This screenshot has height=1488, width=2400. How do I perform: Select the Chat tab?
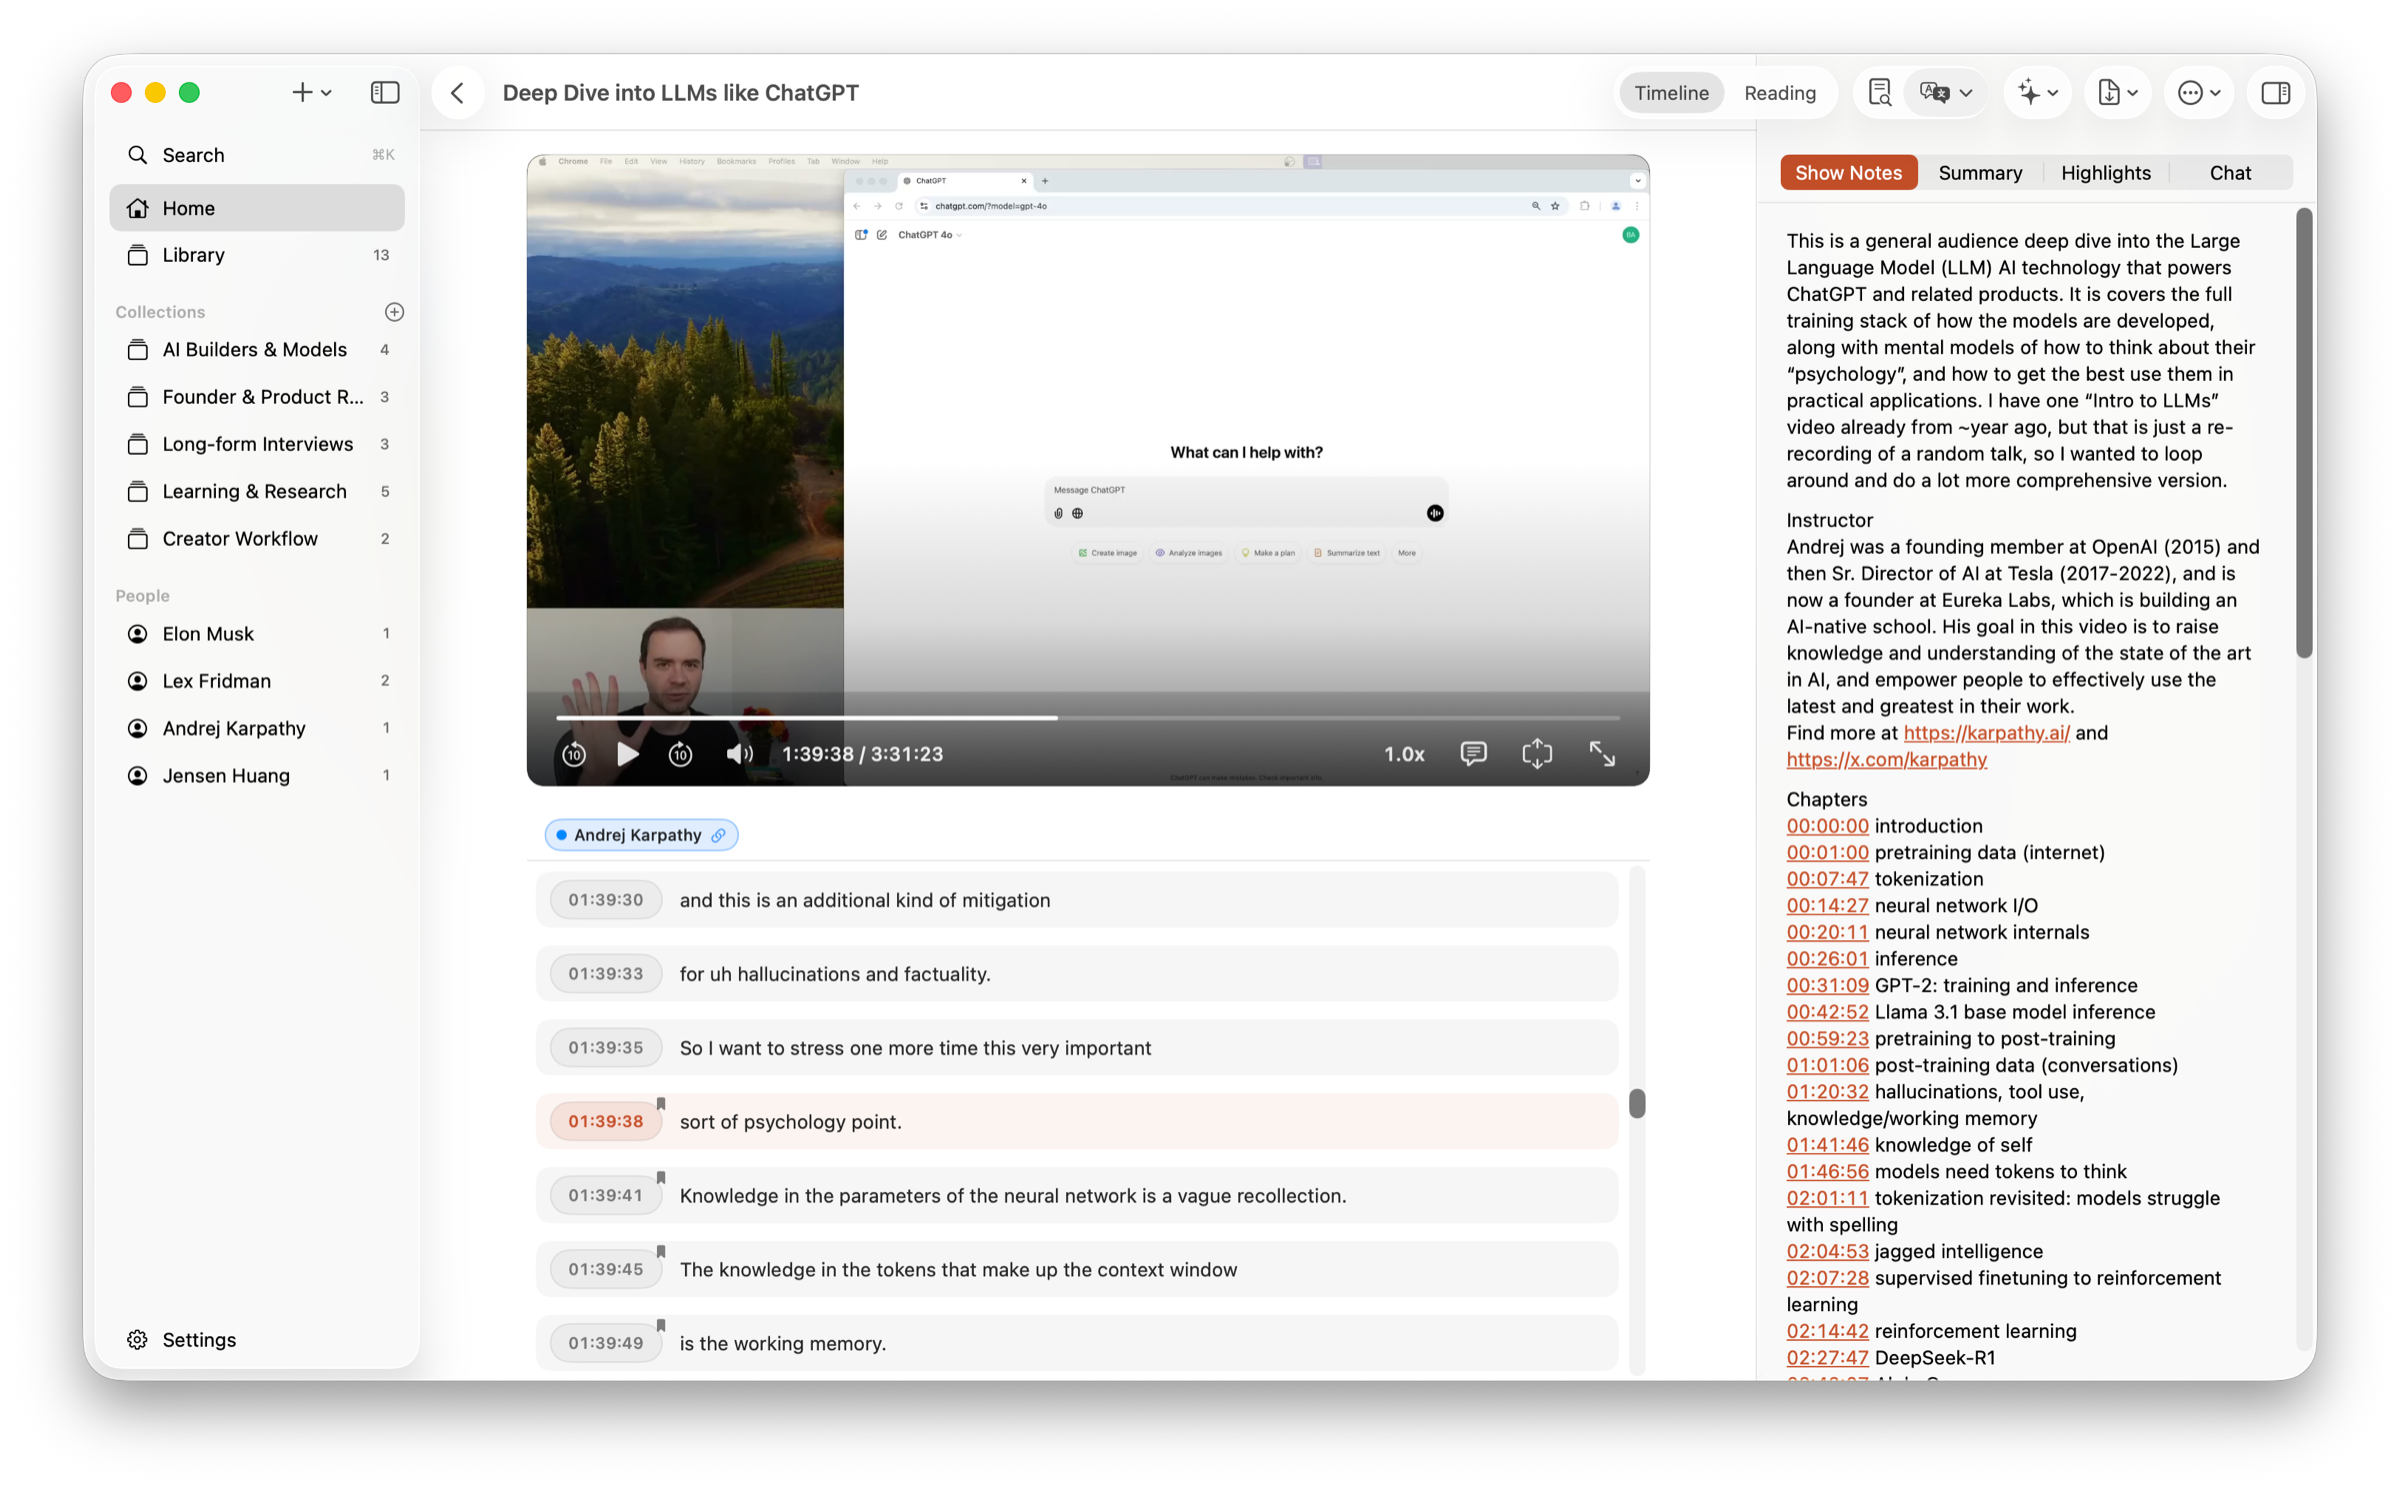(x=2230, y=173)
